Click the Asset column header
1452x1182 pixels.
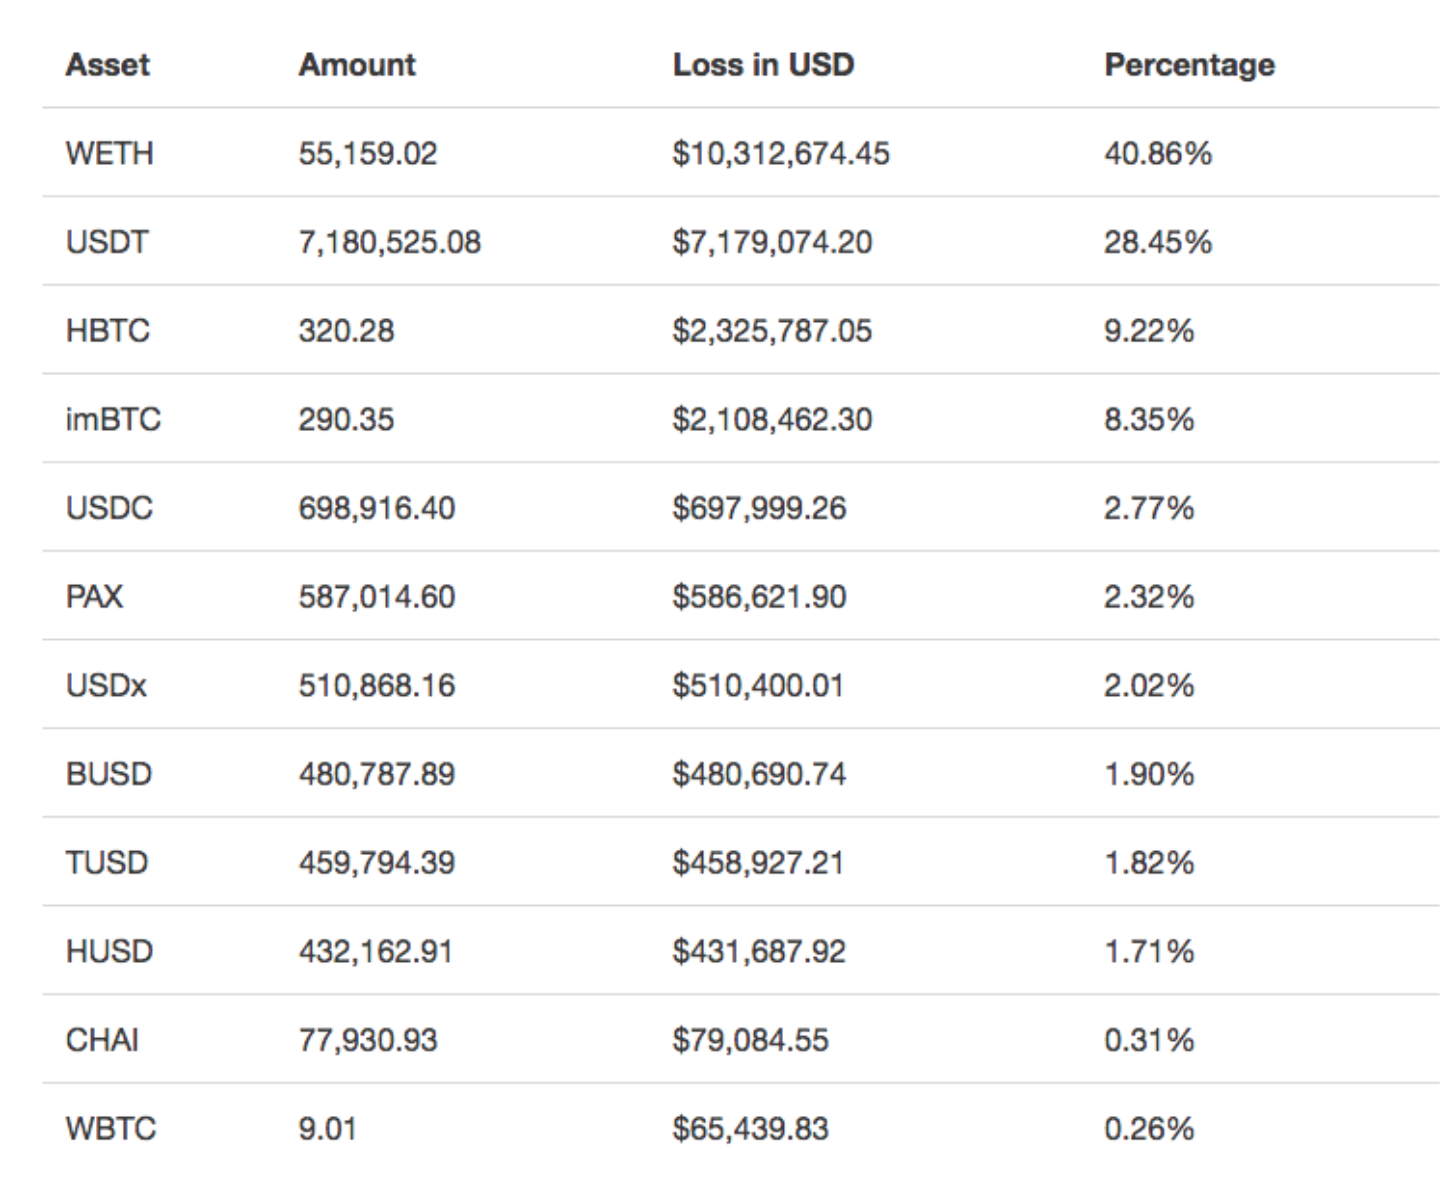tap(107, 65)
